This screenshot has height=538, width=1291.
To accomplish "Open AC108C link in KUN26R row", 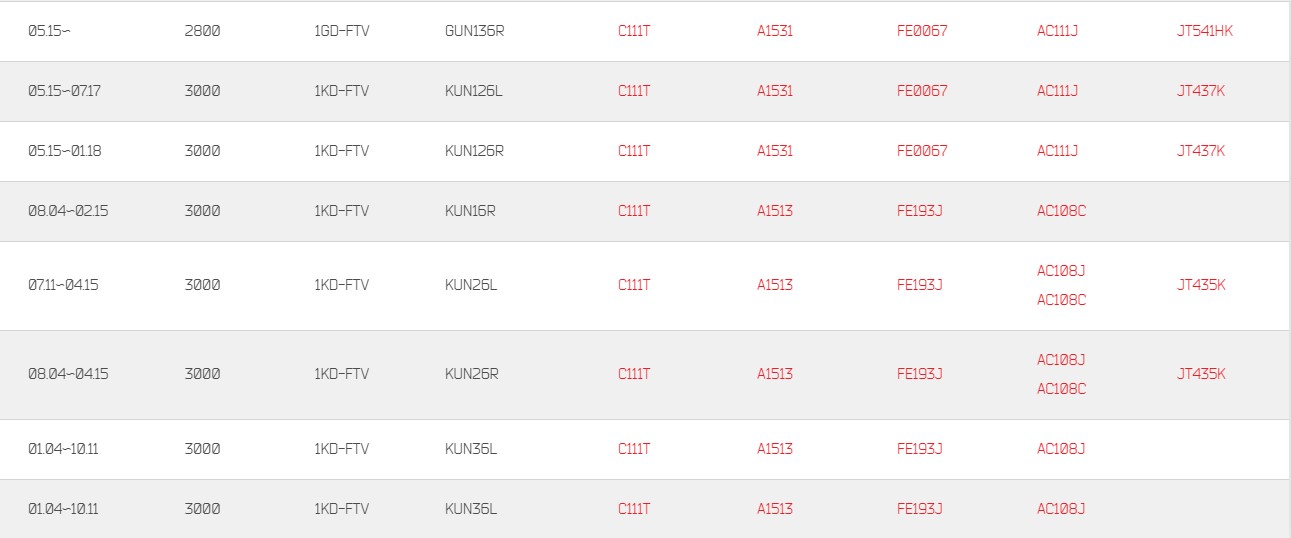I will click(x=1061, y=389).
